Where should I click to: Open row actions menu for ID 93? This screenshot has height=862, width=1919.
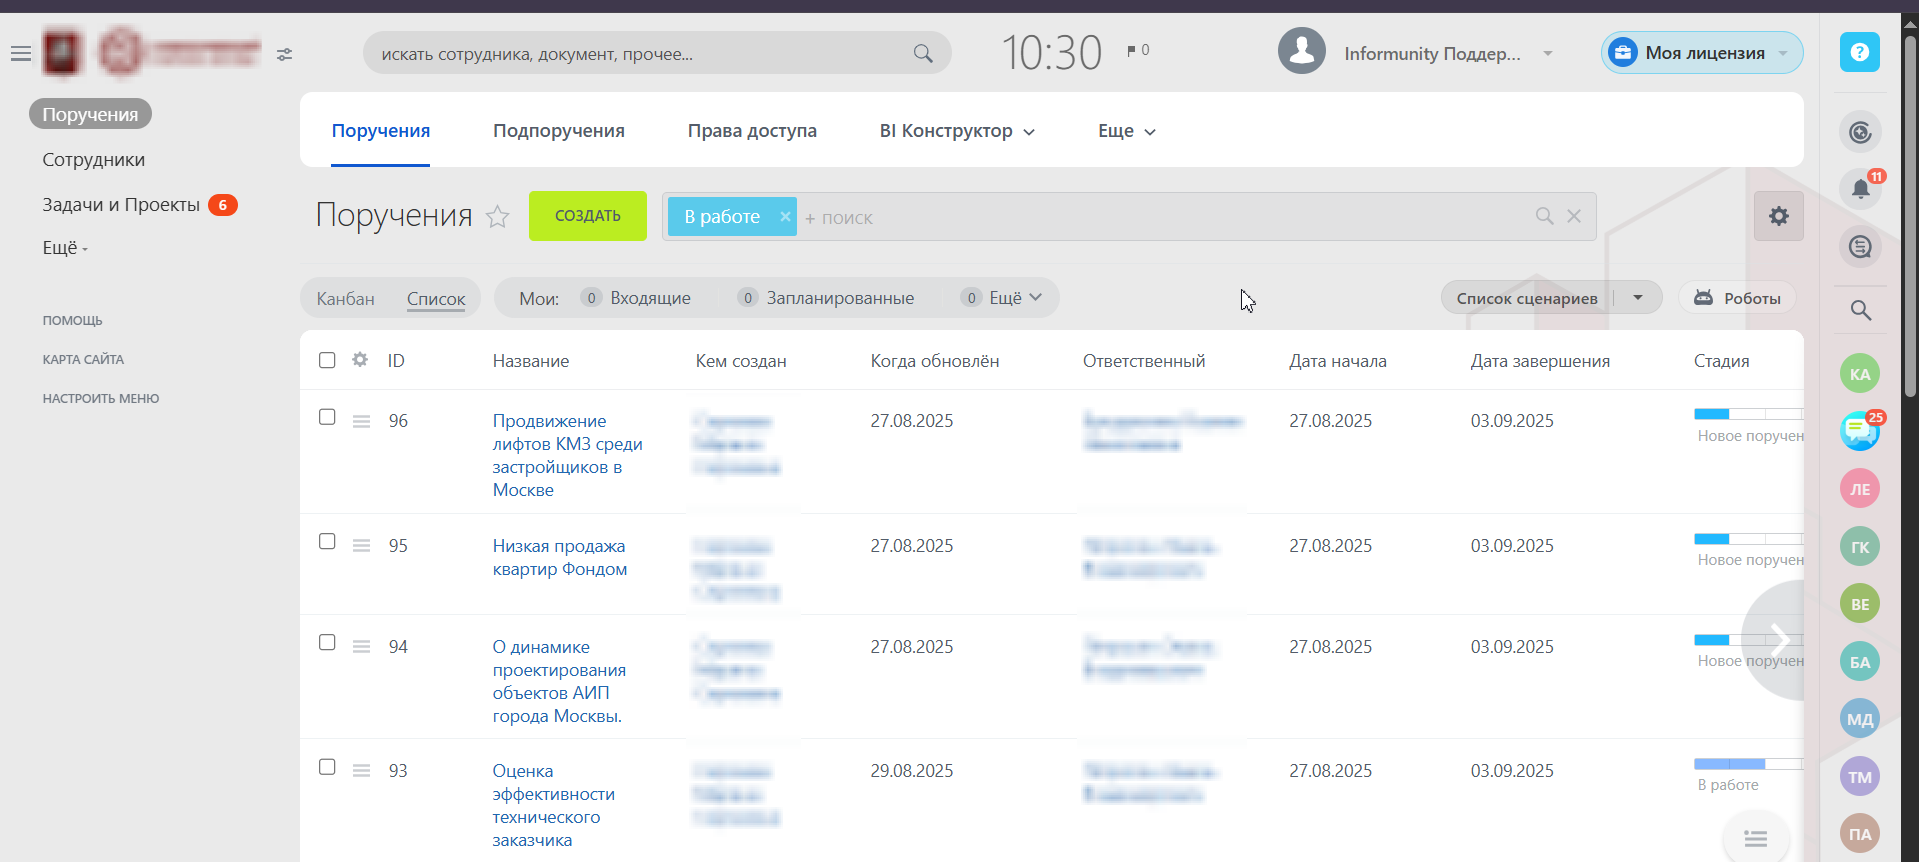click(x=361, y=771)
